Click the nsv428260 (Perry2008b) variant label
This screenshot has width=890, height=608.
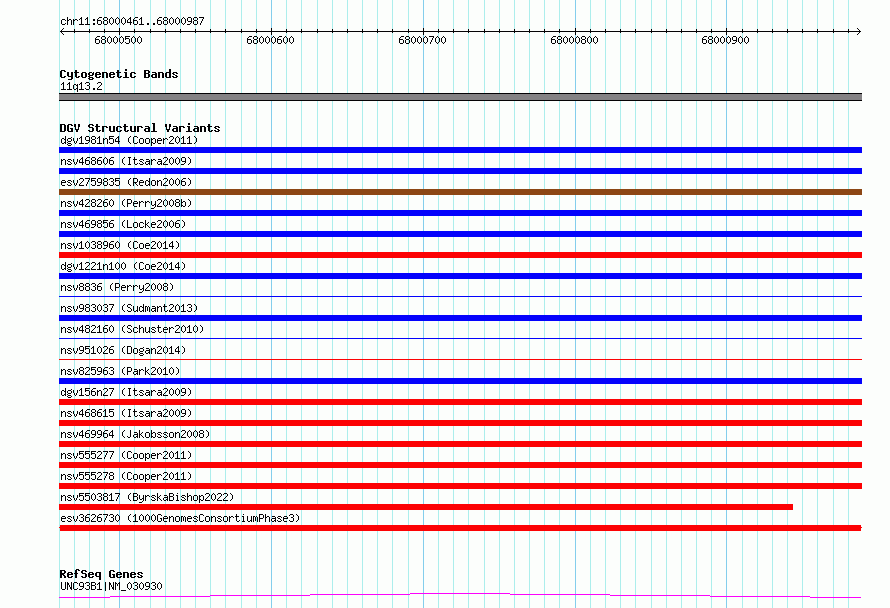(126, 203)
